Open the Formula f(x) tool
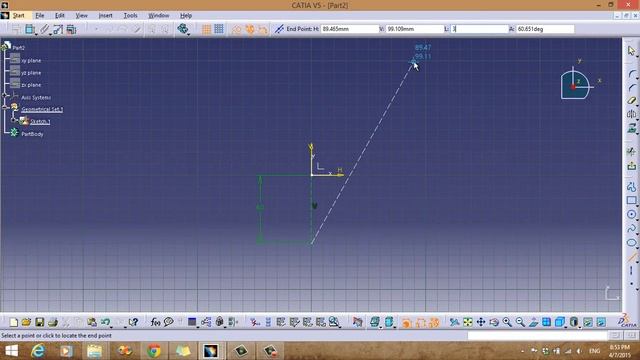Screen dimensions: 640x360 point(155,322)
